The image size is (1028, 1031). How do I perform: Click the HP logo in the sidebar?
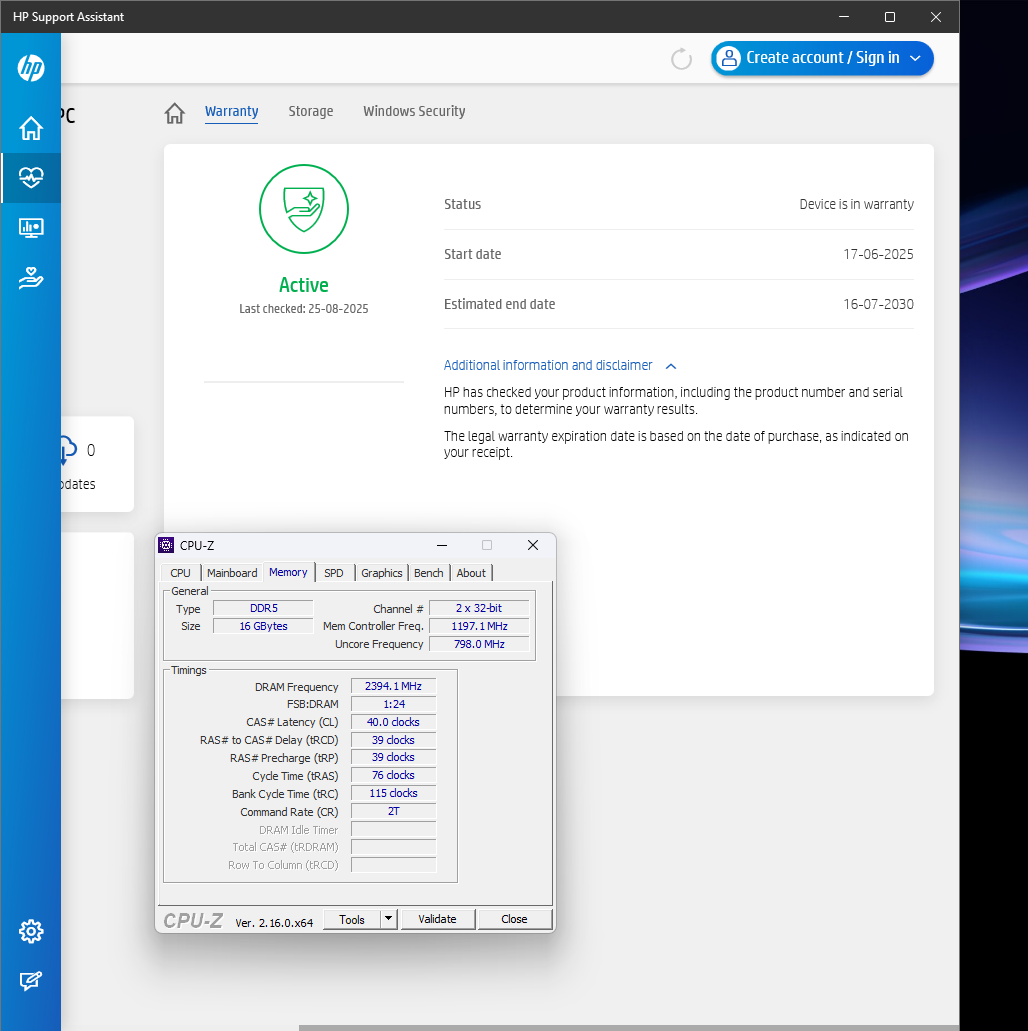tap(31, 68)
